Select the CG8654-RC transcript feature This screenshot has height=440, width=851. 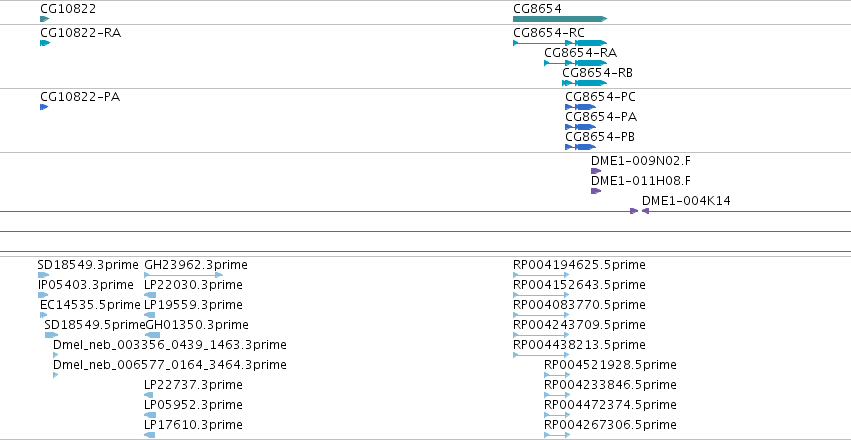(x=560, y=43)
